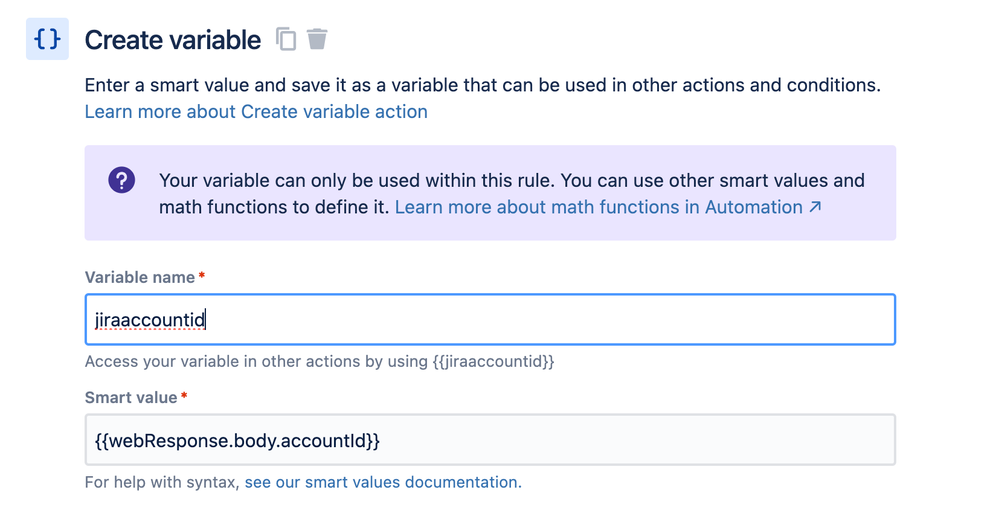
Task: Click the {{jiraaccountid}} usage hint text
Action: pyautogui.click(x=494, y=361)
